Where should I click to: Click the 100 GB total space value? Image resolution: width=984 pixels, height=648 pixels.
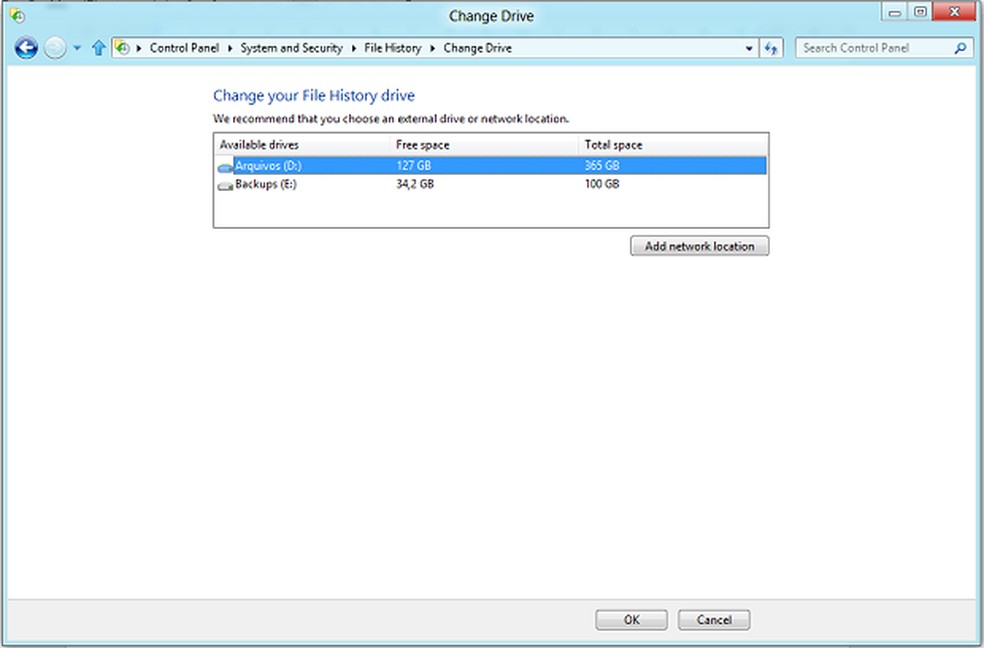pos(602,184)
